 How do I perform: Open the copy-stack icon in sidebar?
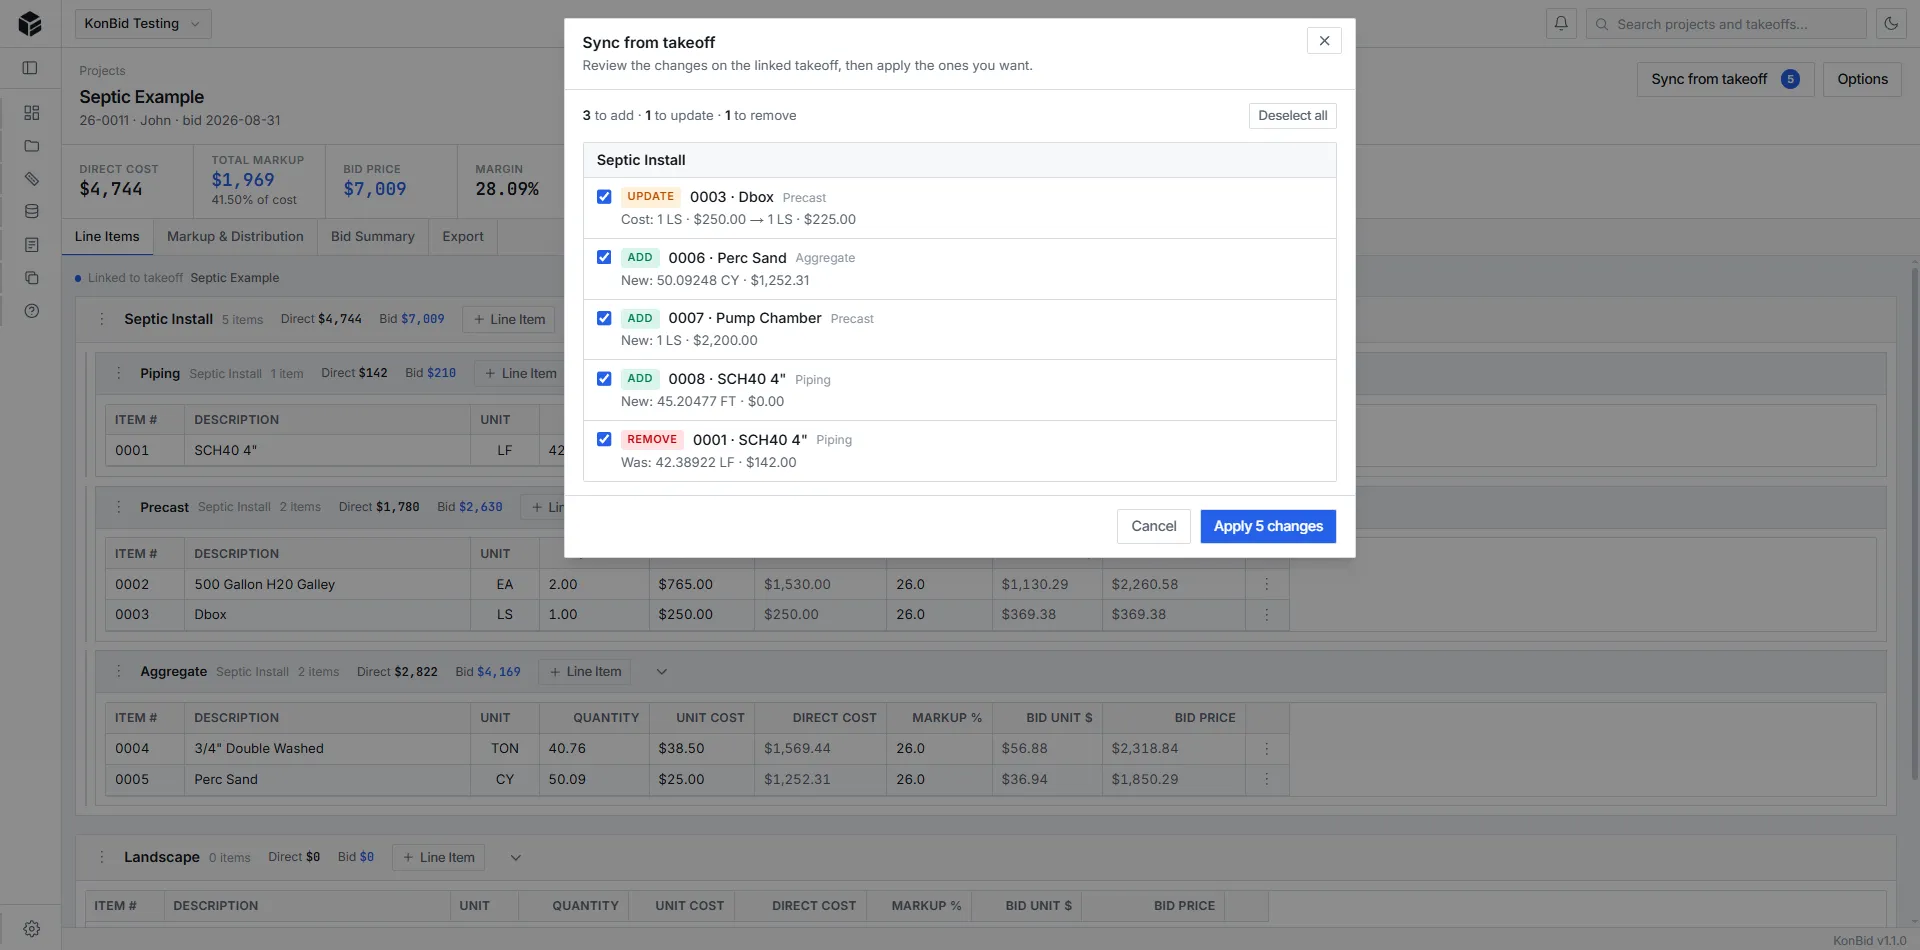point(32,278)
